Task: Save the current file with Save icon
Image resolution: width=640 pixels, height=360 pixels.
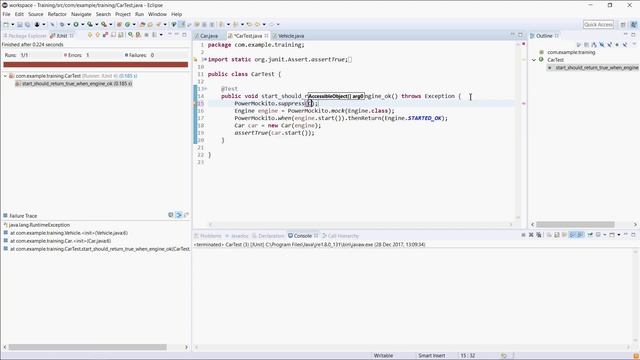Action: tap(19, 24)
